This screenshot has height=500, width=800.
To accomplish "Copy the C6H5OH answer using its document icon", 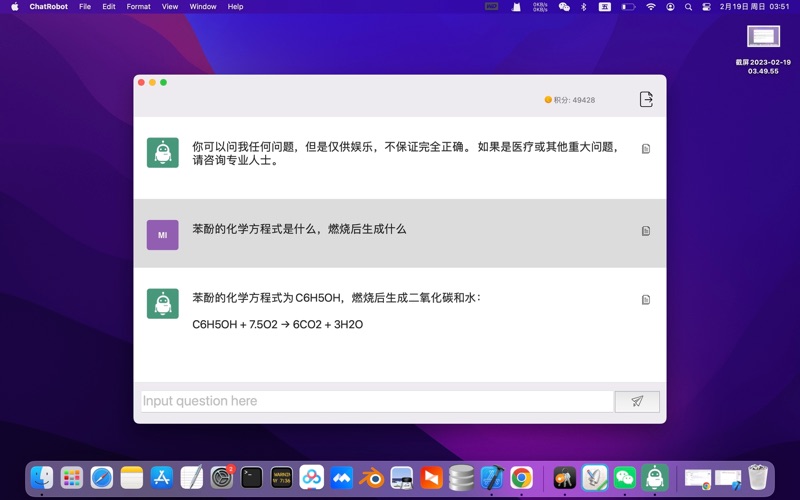I will [645, 299].
